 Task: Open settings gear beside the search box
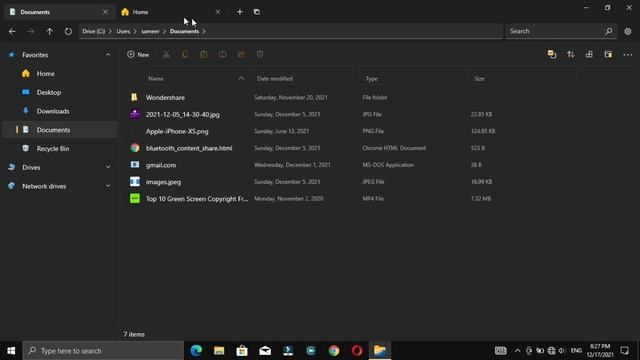click(x=628, y=31)
